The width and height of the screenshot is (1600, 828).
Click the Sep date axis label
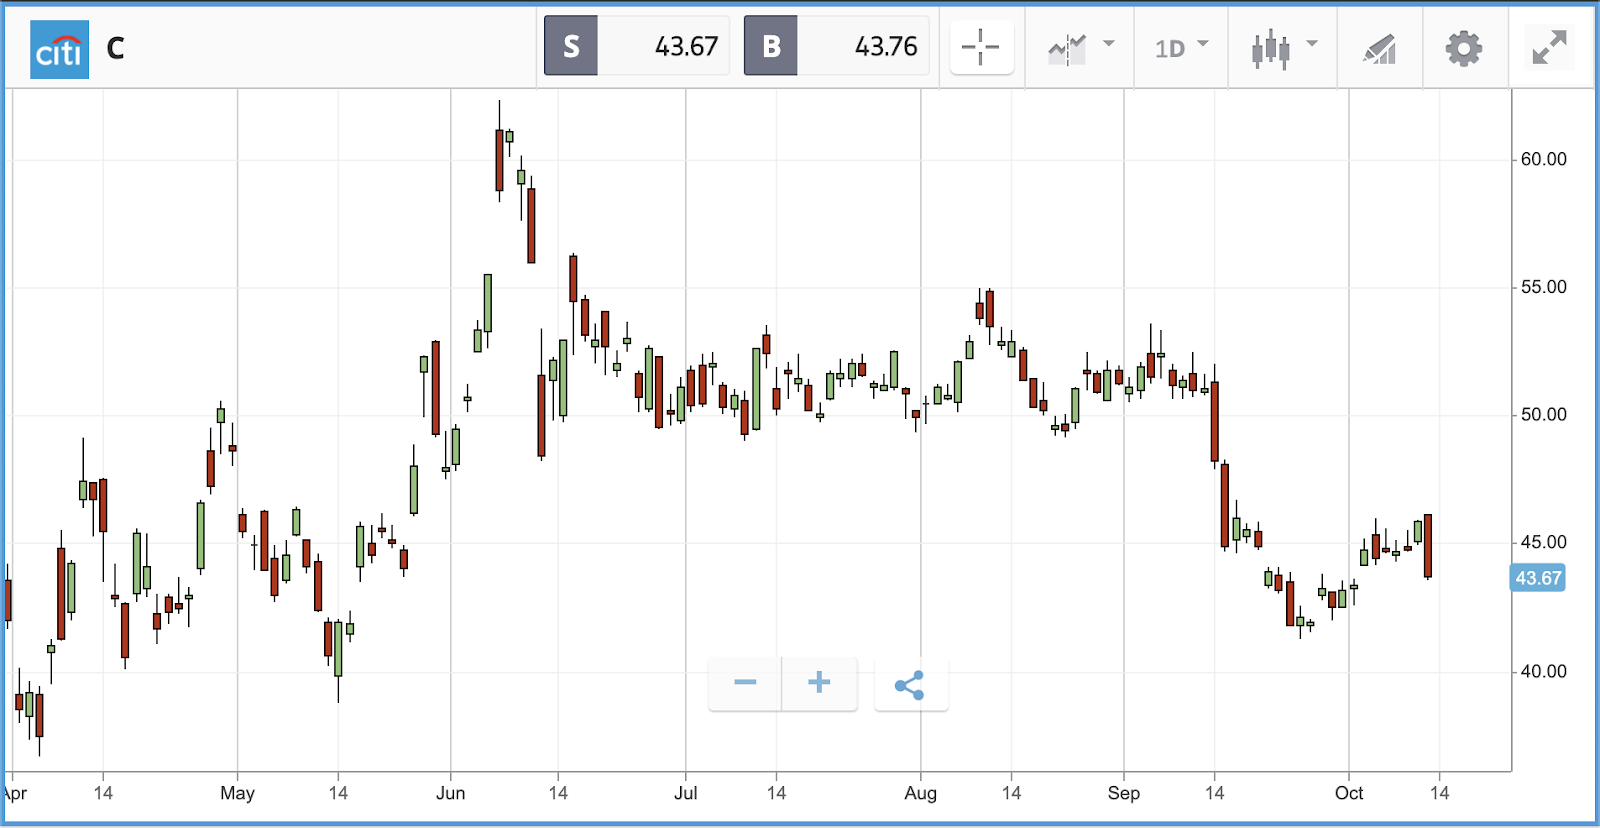click(x=1123, y=794)
